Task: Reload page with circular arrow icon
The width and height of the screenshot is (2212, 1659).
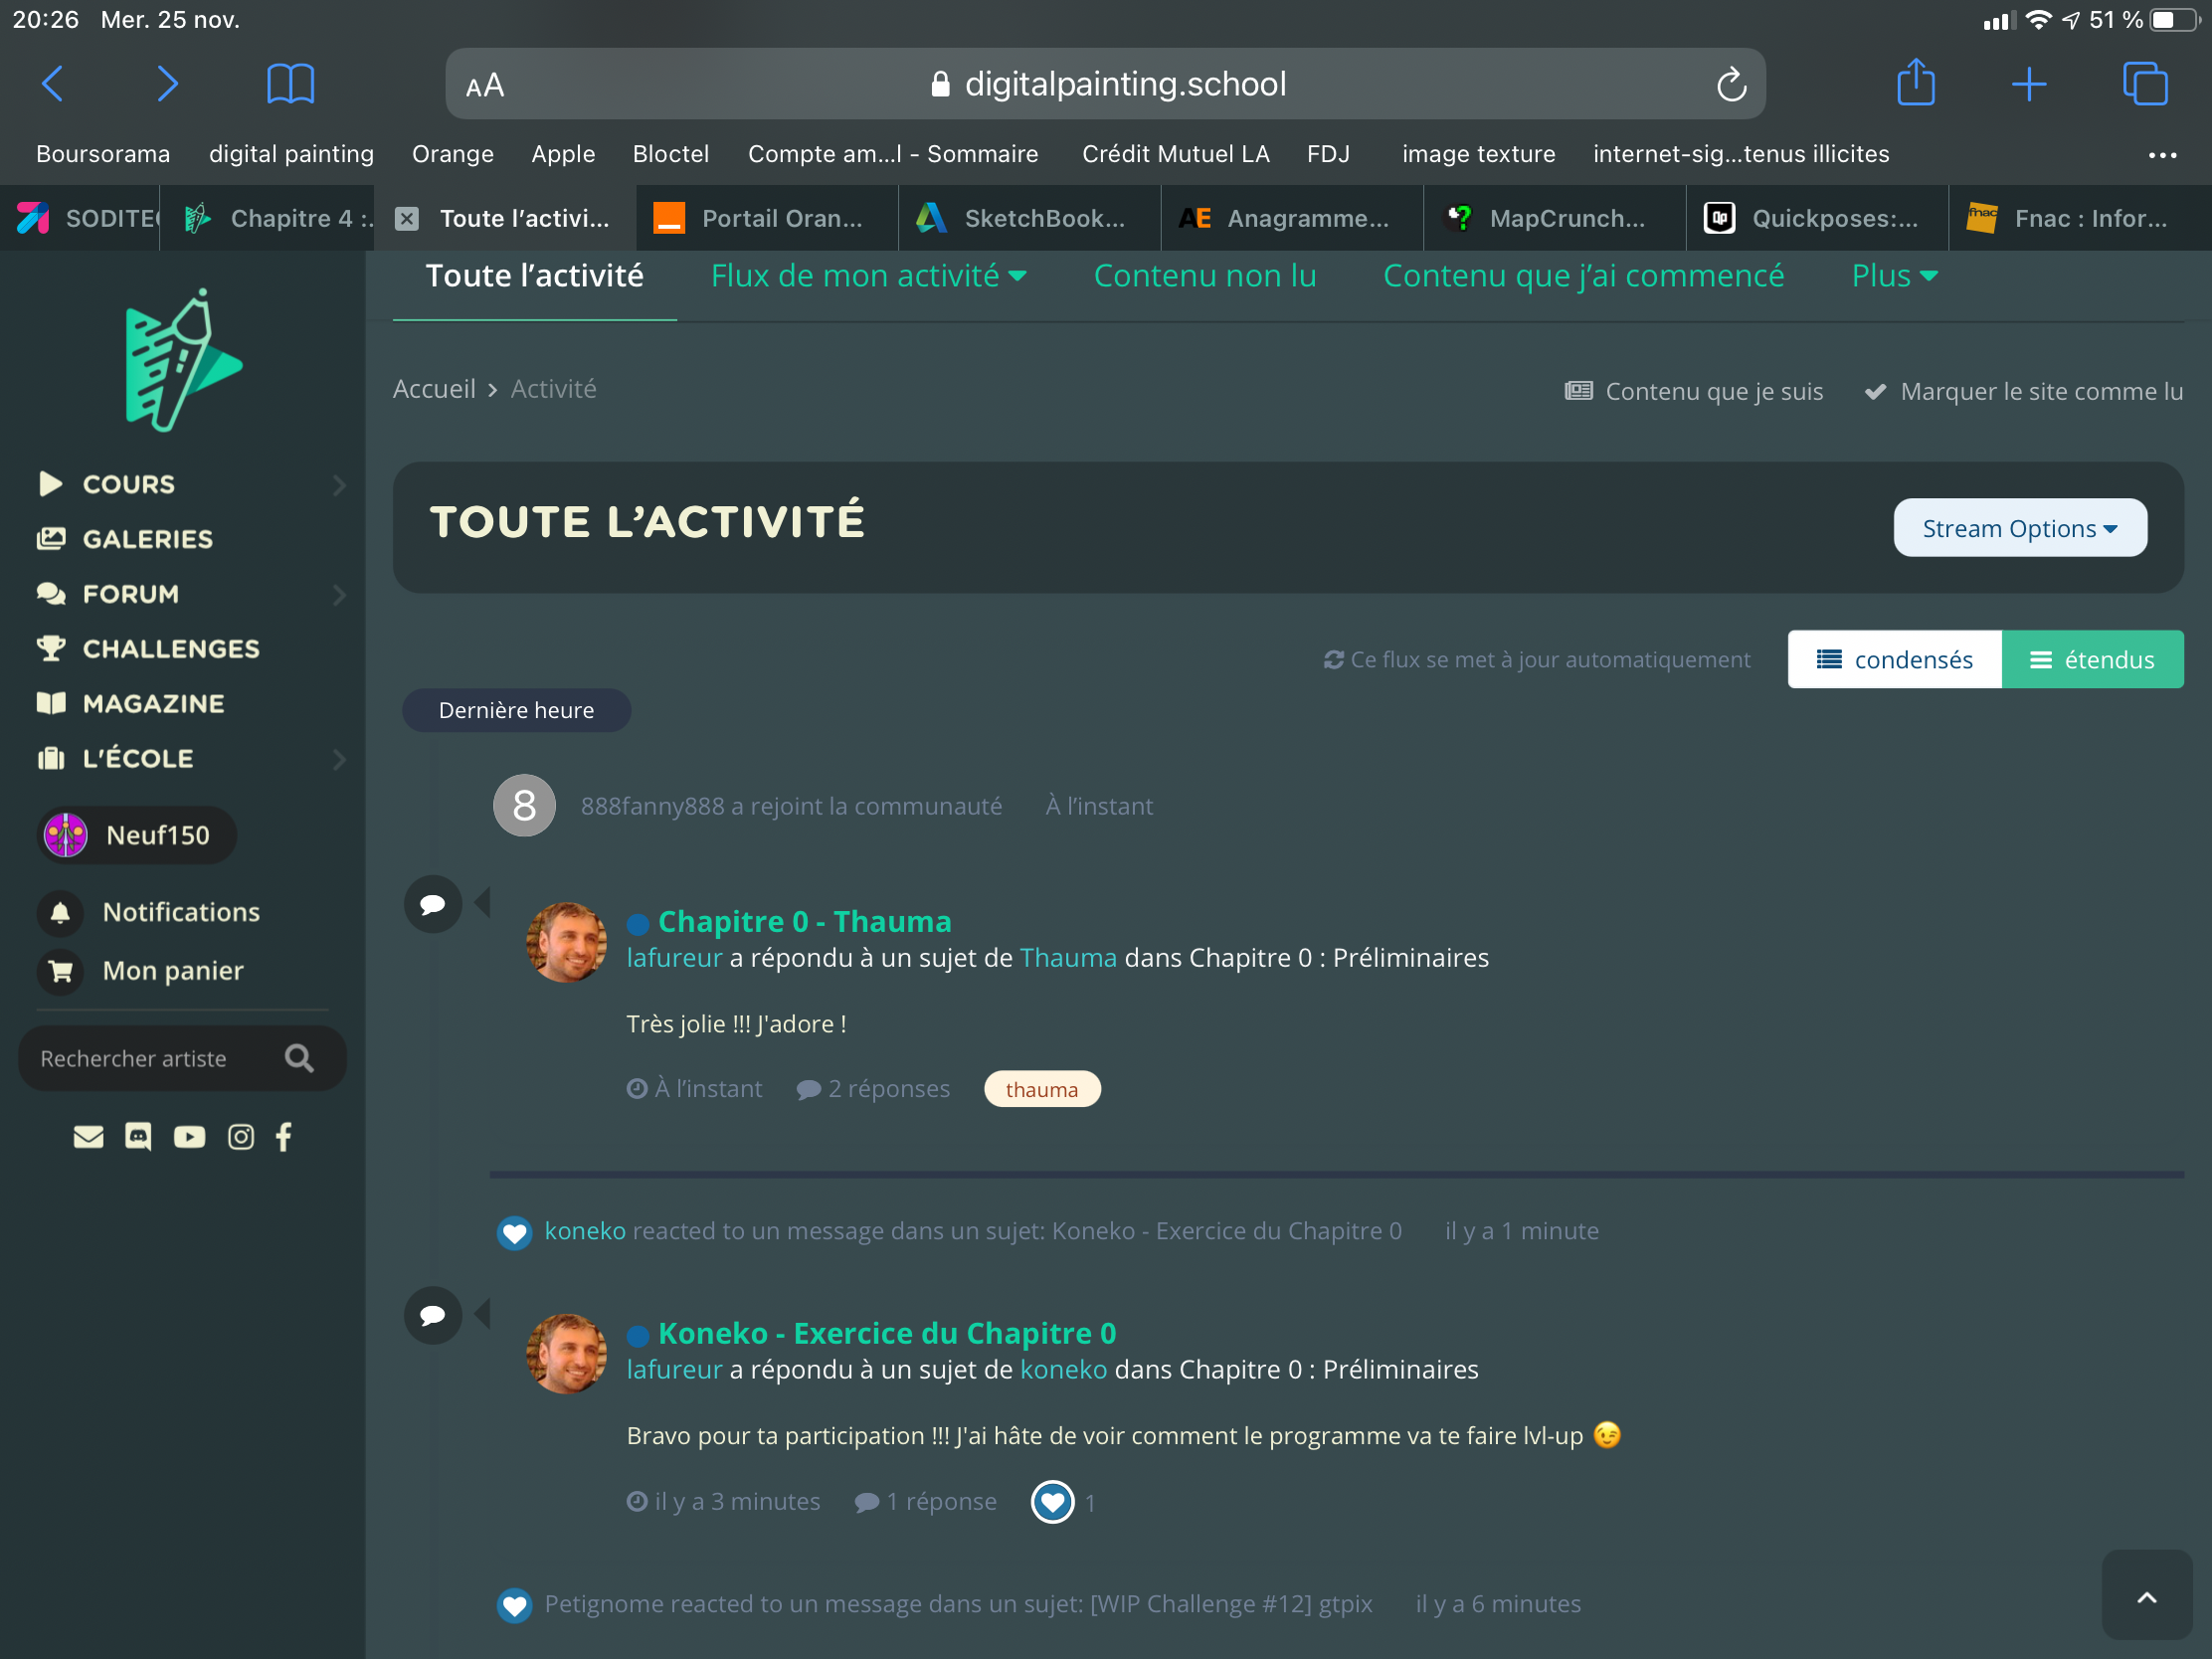Action: pyautogui.click(x=1731, y=85)
